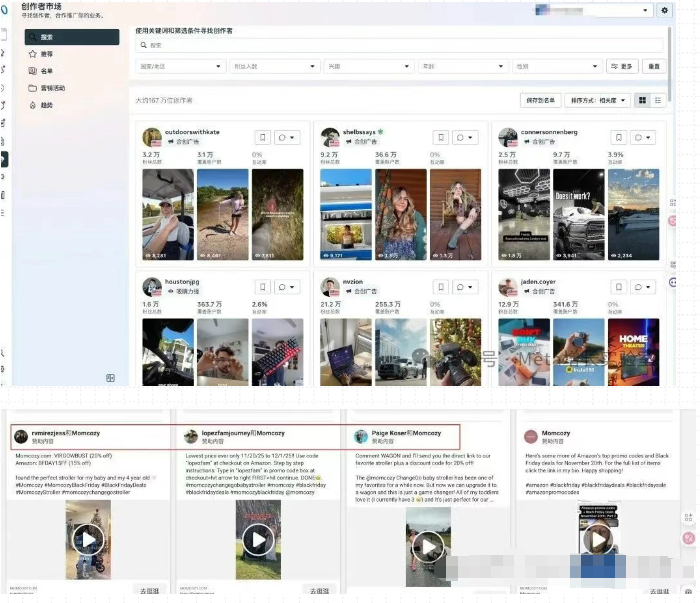Screen dimensions: 700x603
Task: Open the message menu on connersonnenberg card
Action: point(642,138)
